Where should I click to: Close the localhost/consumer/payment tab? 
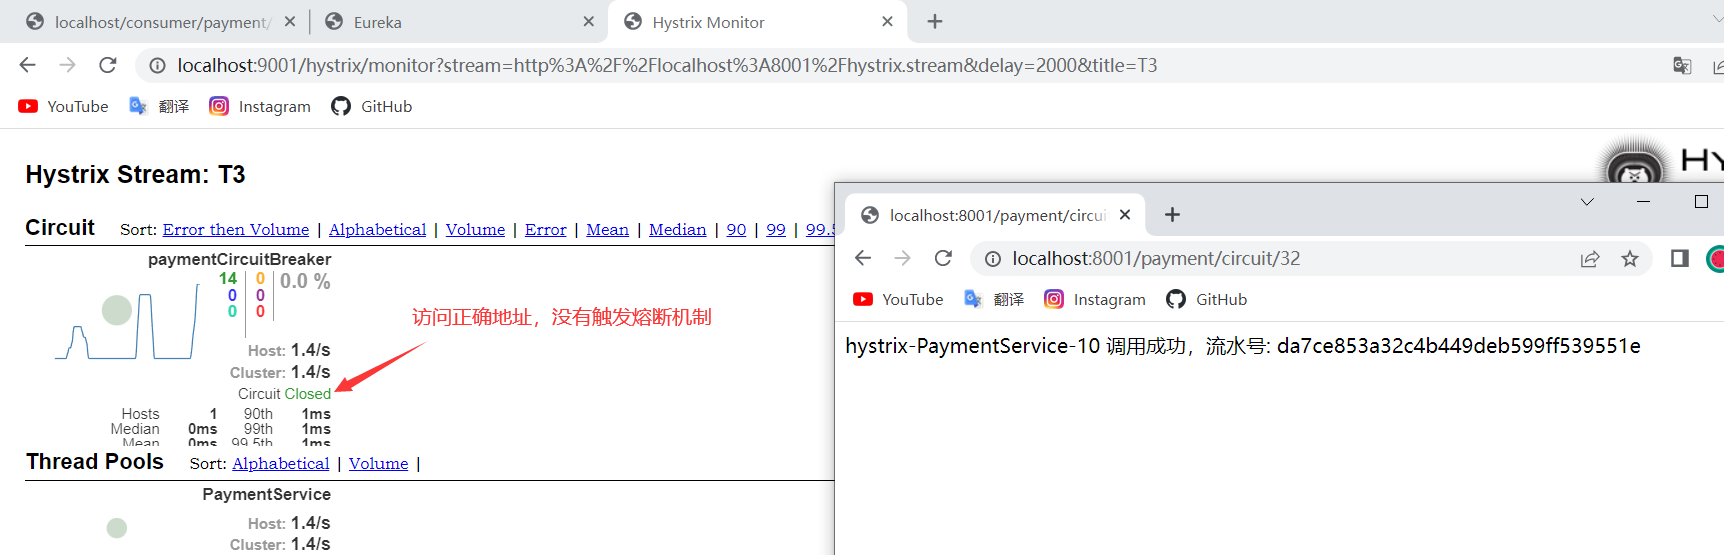(289, 21)
